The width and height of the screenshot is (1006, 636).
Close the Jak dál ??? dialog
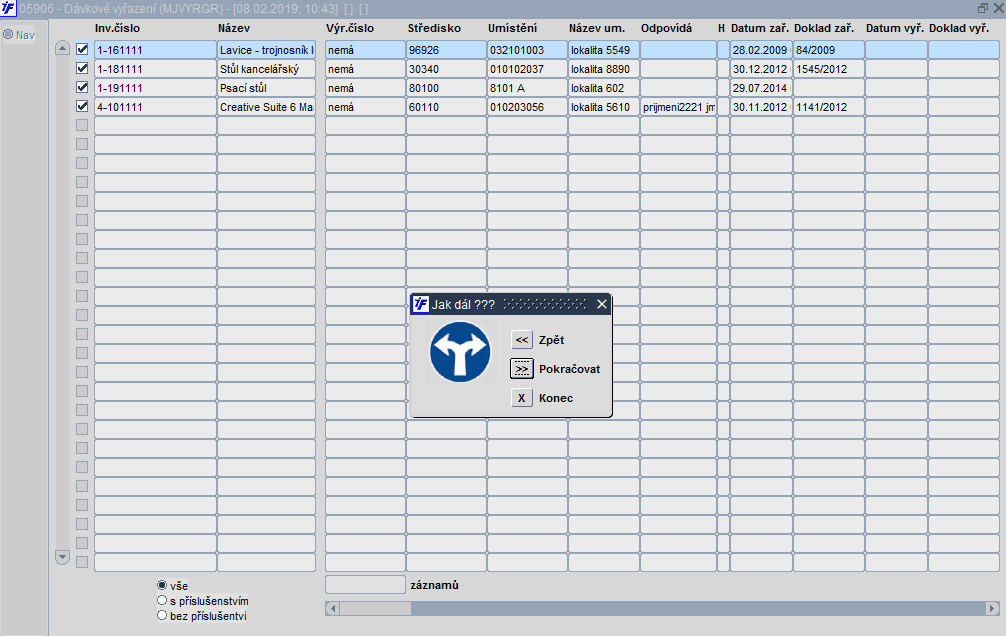[x=602, y=304]
